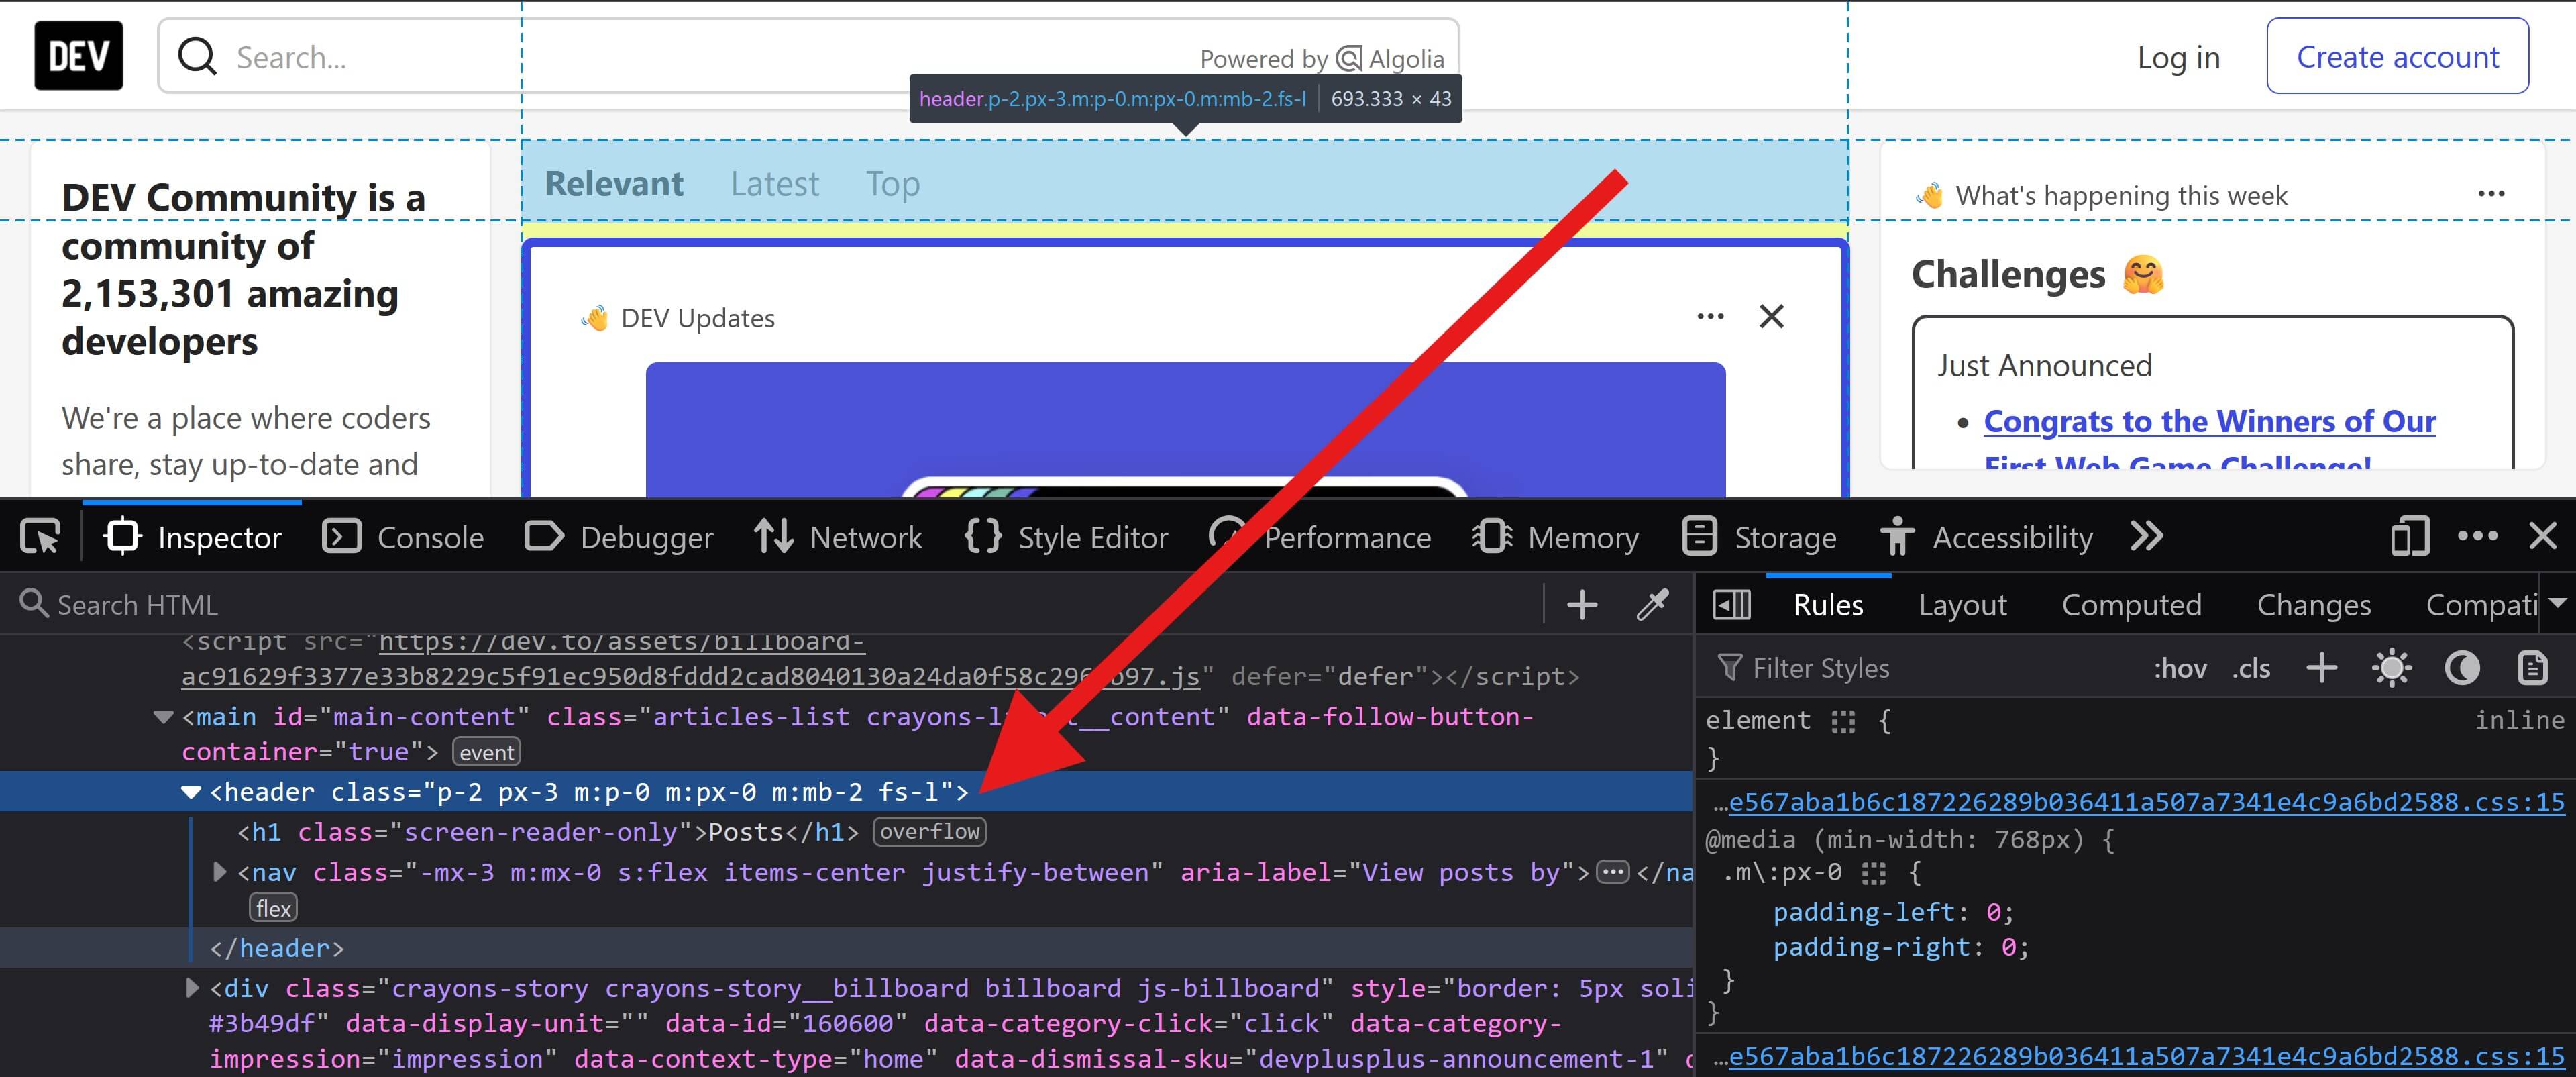2576x1077 pixels.
Task: Collapse the header element node
Action: coord(191,793)
